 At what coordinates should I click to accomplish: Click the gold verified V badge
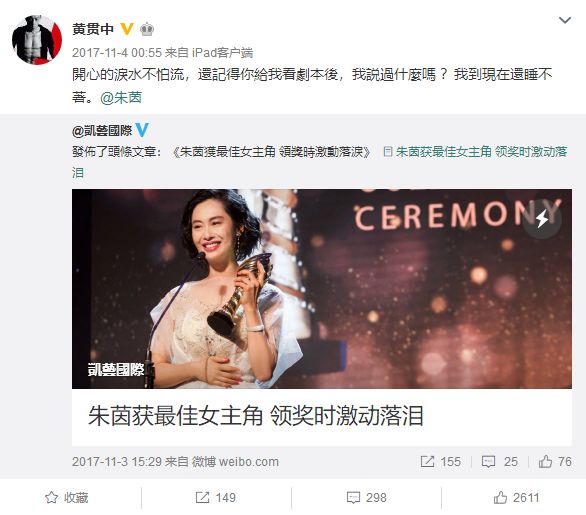[127, 29]
